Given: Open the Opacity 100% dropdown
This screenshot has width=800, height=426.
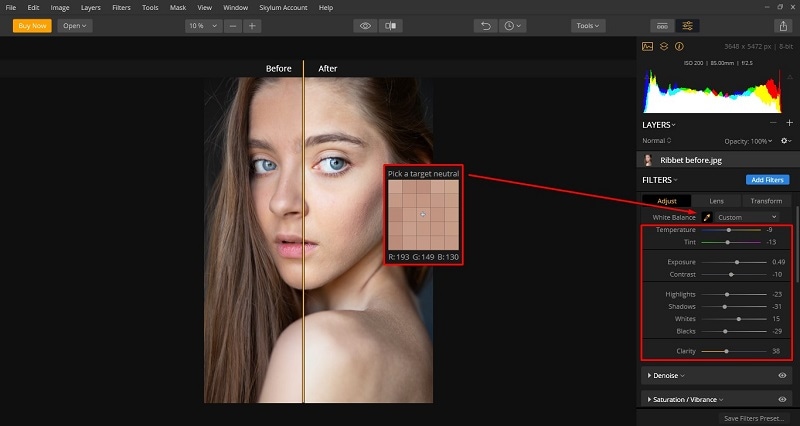Looking at the screenshot, I should (x=748, y=141).
